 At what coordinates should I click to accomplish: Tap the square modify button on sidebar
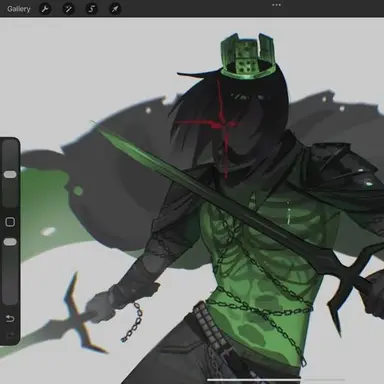pyautogui.click(x=10, y=222)
